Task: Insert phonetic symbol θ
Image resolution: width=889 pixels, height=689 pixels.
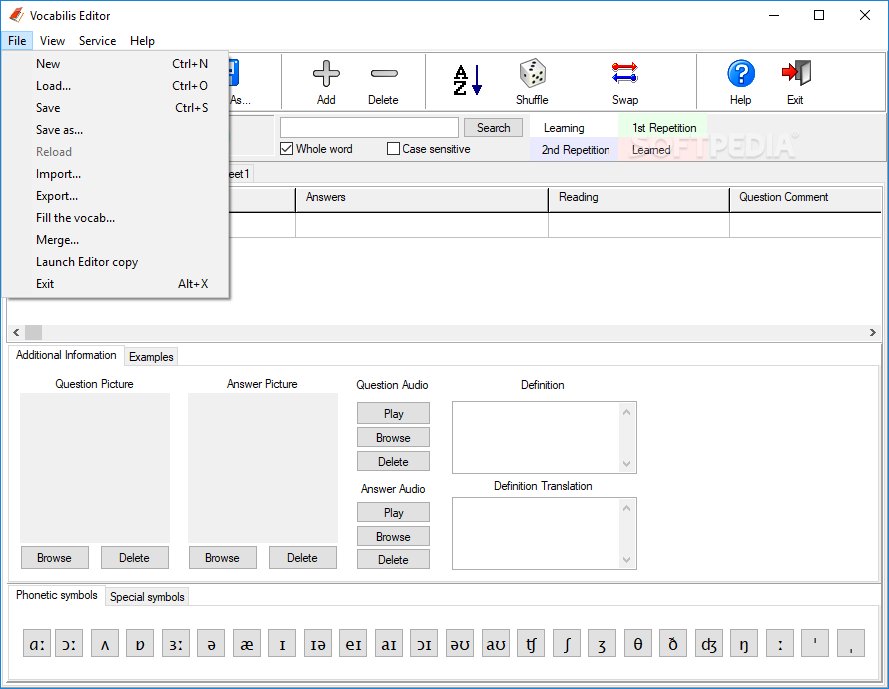Action: pos(638,644)
